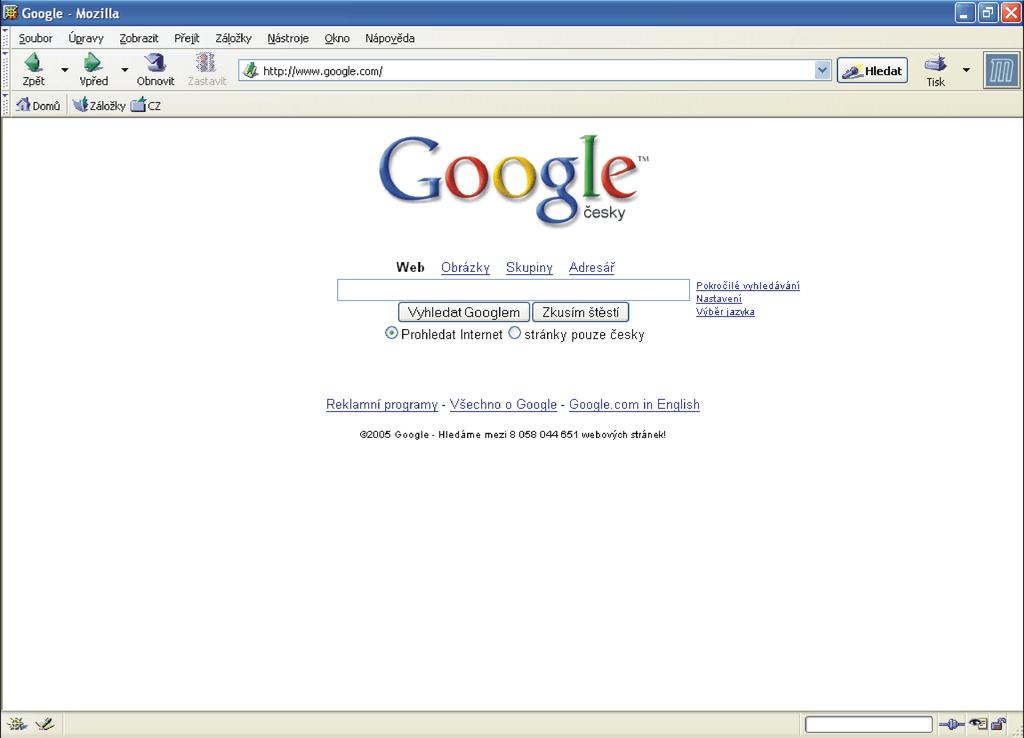
Task: Click the cookie eye icon in status bar
Action: (978, 724)
